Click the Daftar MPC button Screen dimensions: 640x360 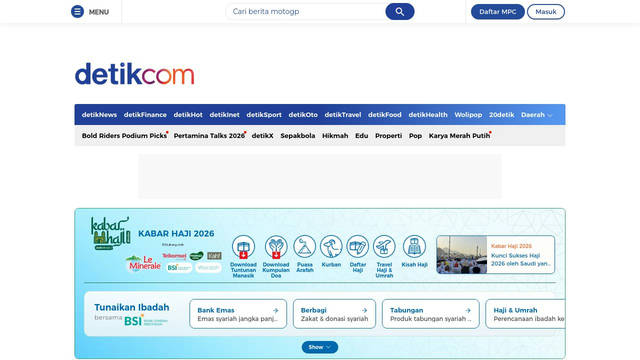click(498, 11)
